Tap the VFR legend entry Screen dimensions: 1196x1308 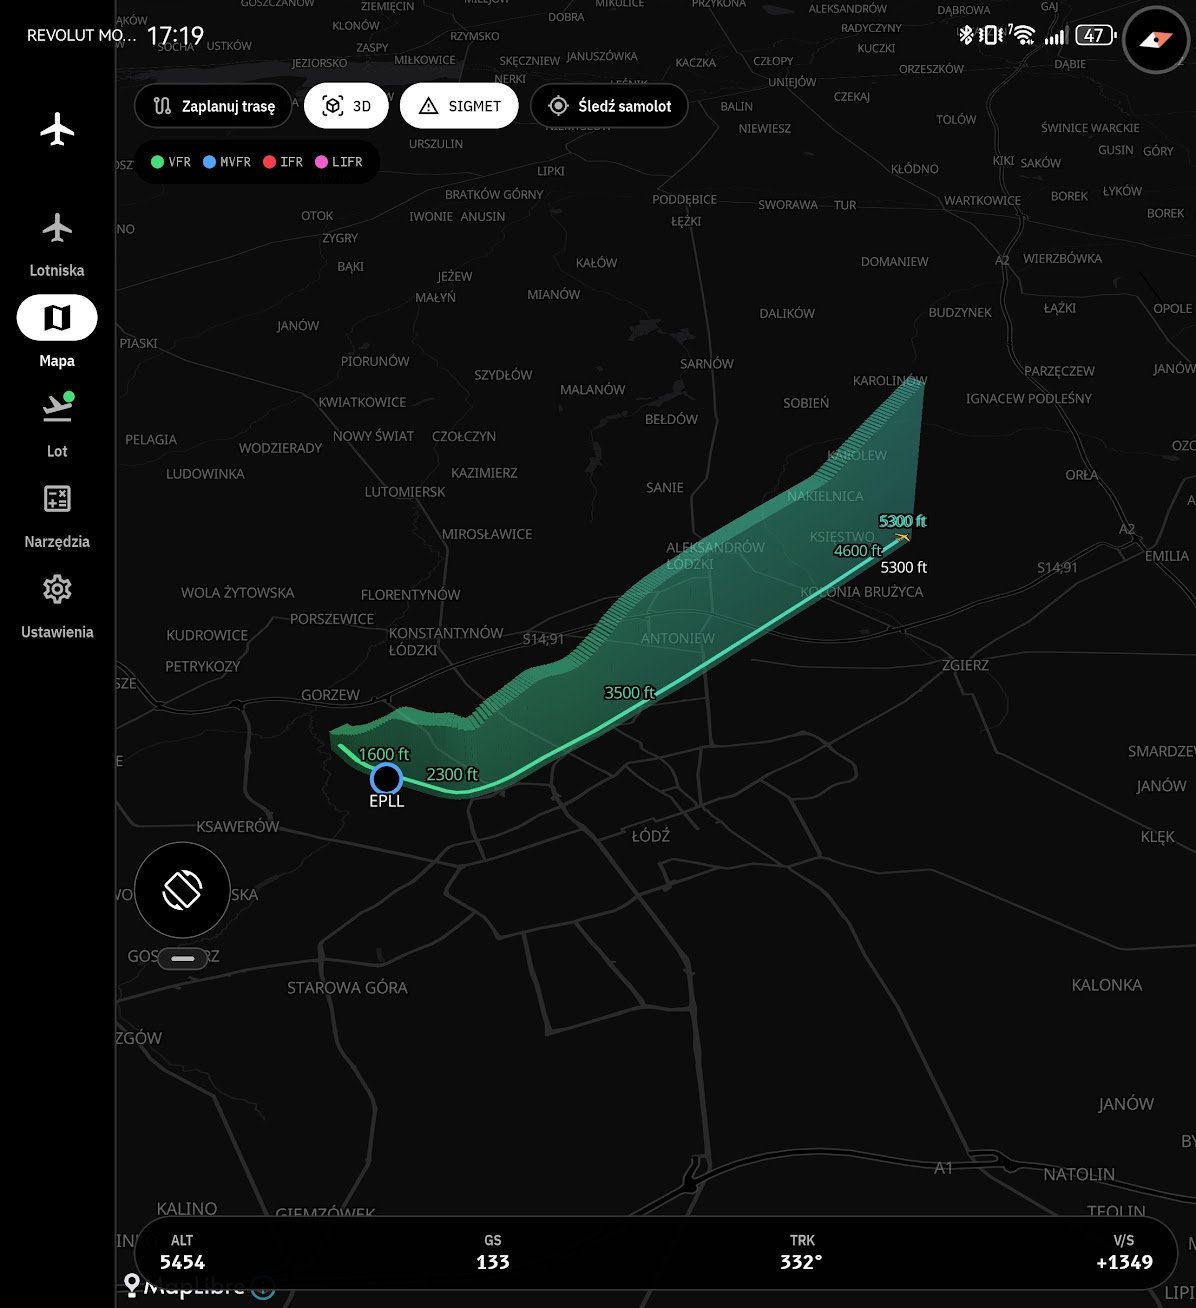coord(171,162)
